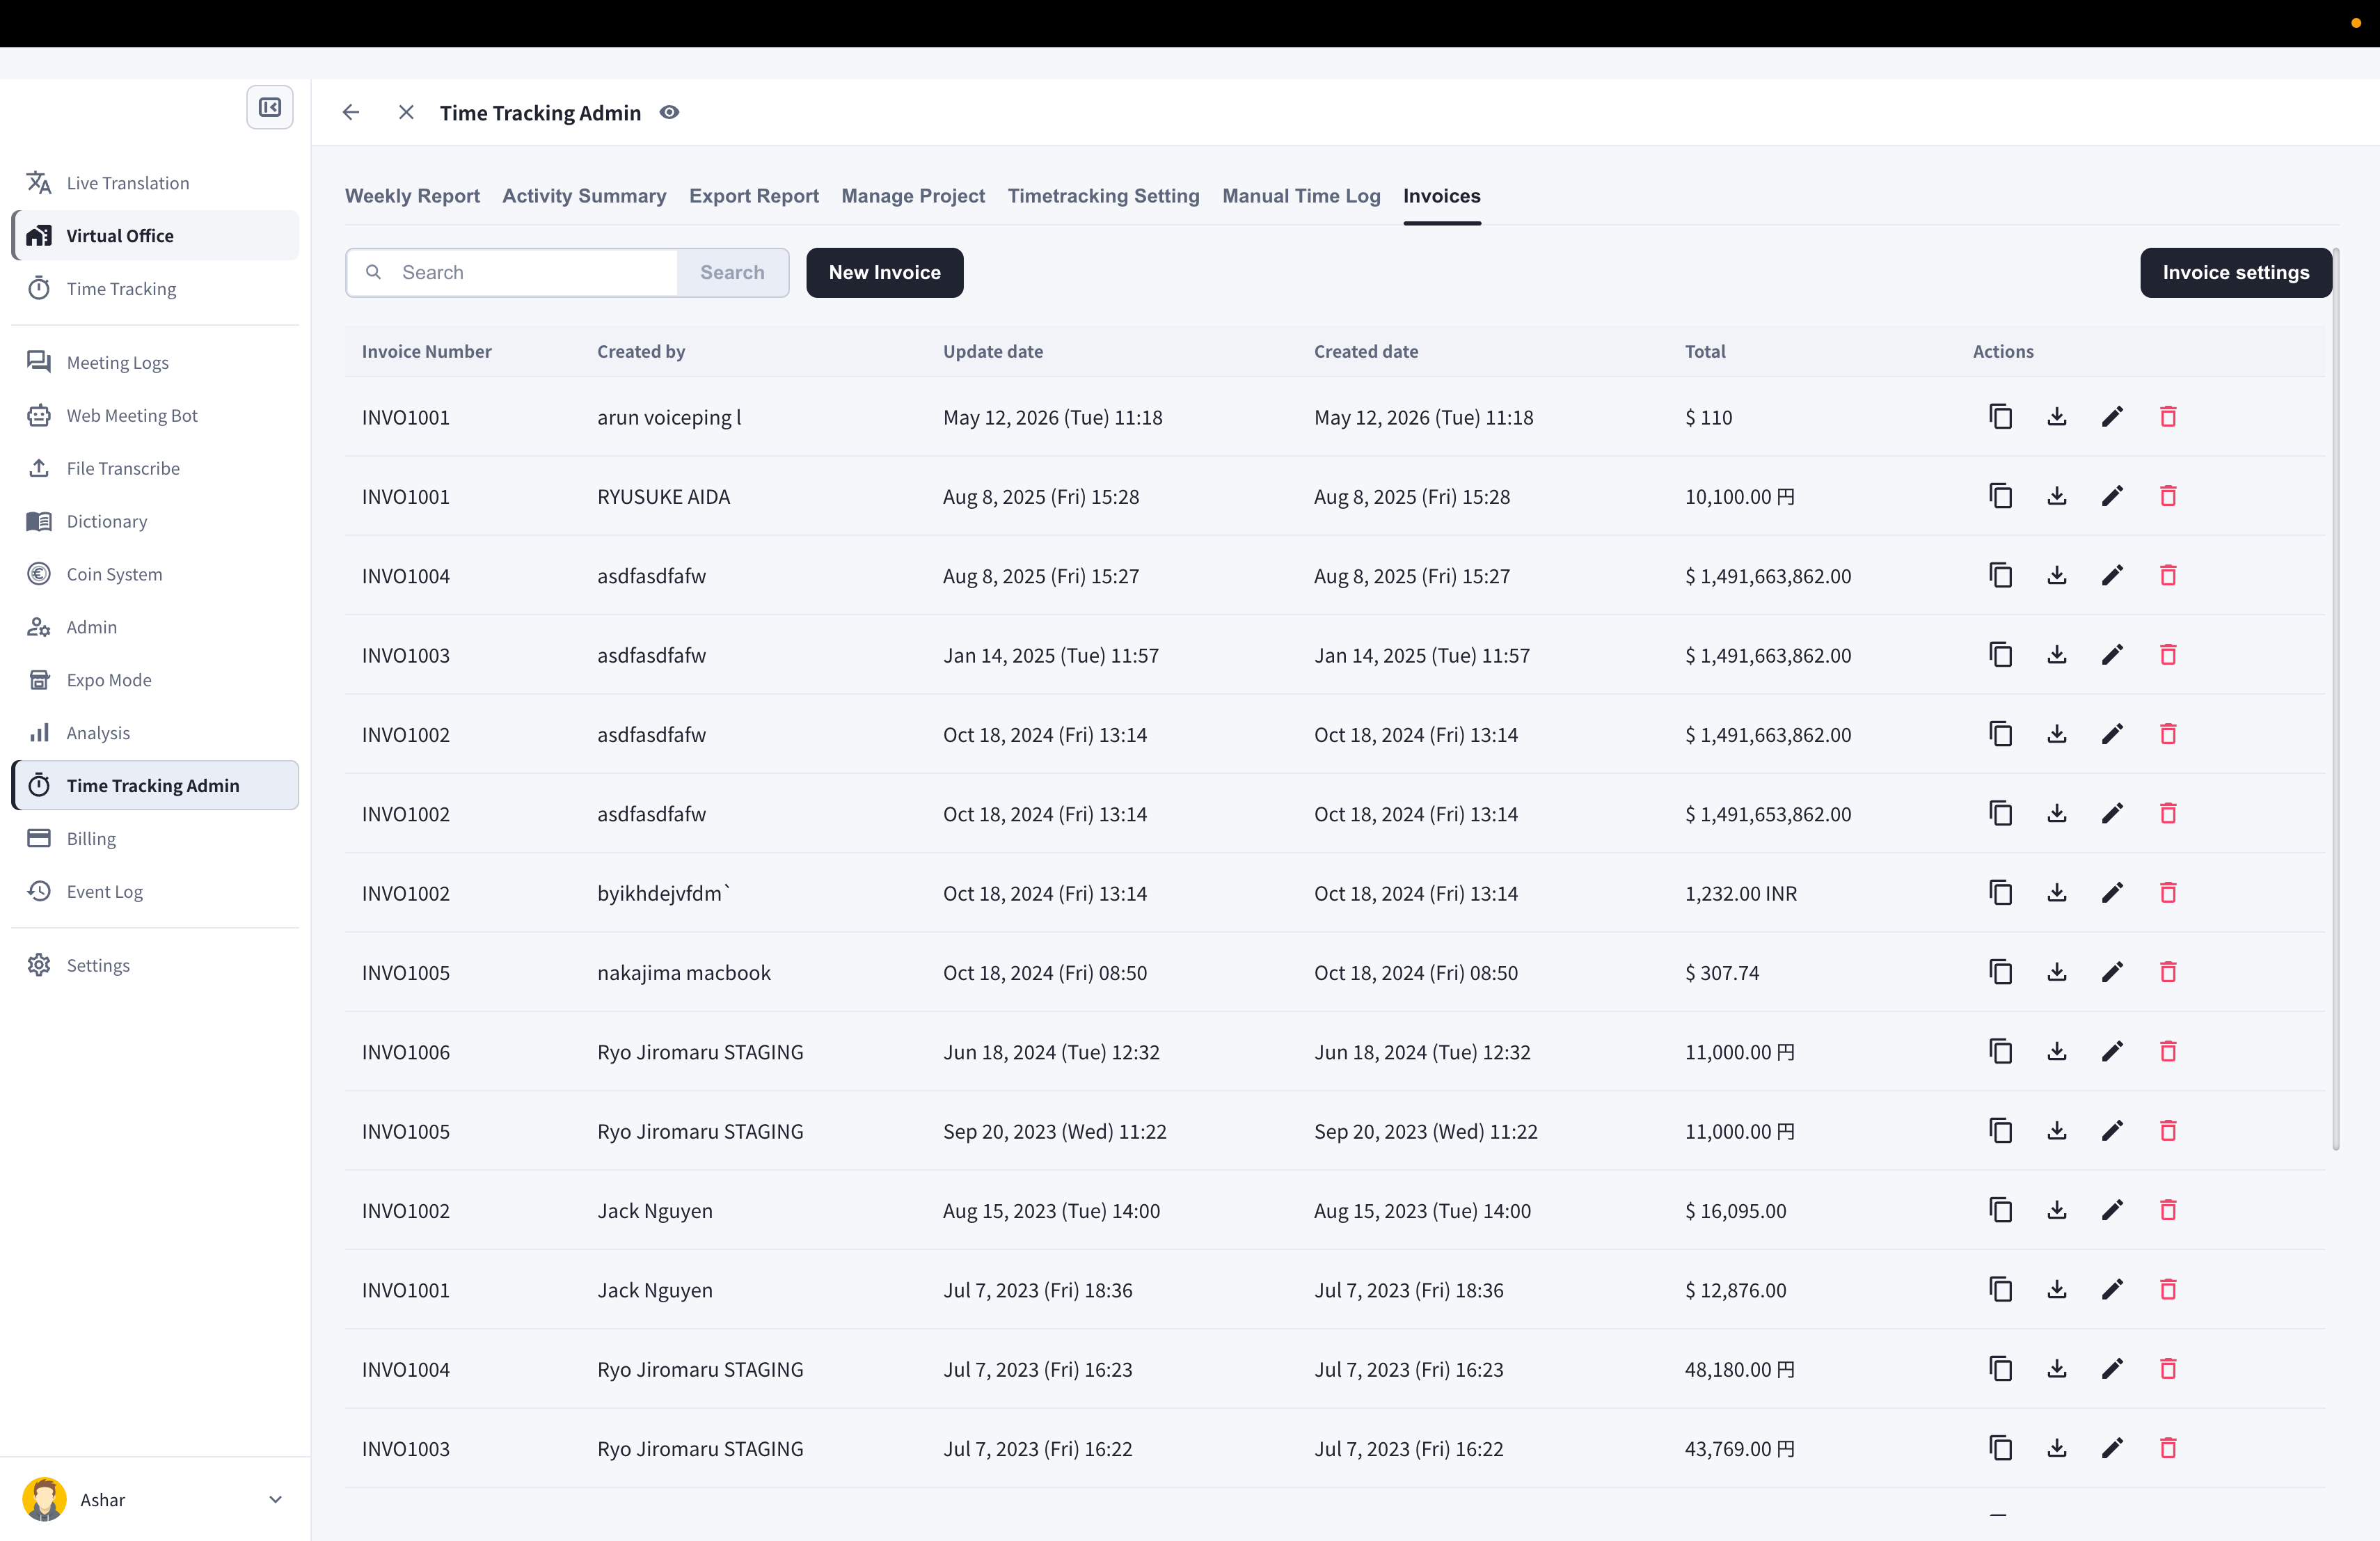
Task: Duplicate the byikhdejvfdm invoice
Action: click(x=2001, y=892)
